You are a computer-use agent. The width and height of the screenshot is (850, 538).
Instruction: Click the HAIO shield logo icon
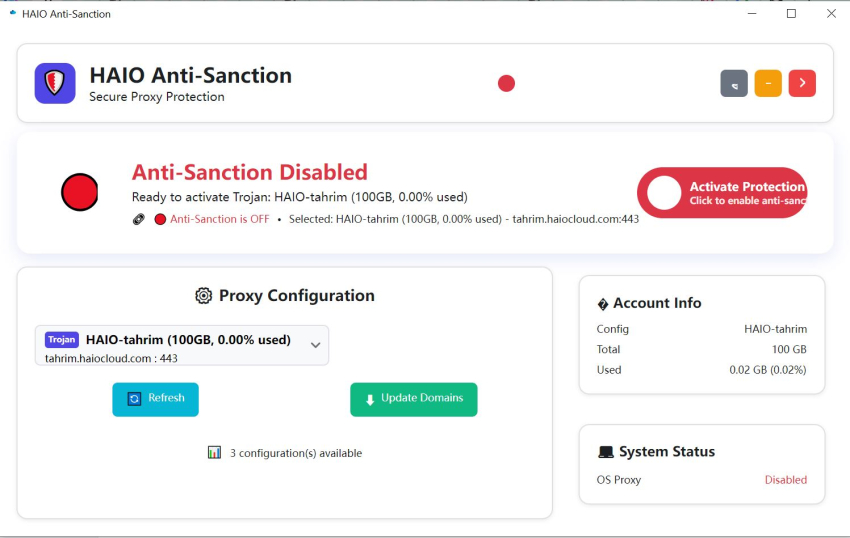click(x=55, y=83)
